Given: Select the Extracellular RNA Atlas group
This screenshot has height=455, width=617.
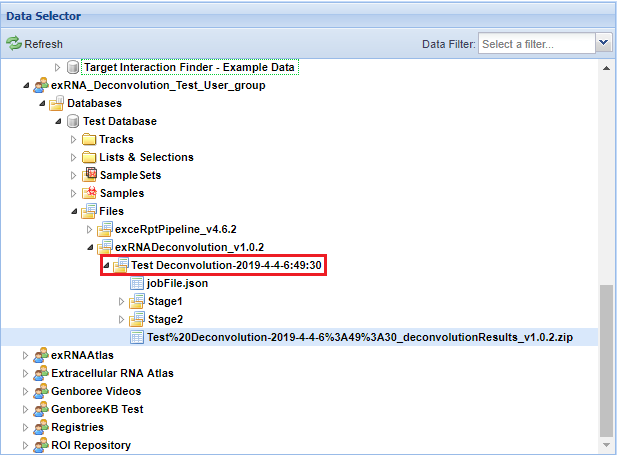Looking at the screenshot, I should pyautogui.click(x=112, y=374).
